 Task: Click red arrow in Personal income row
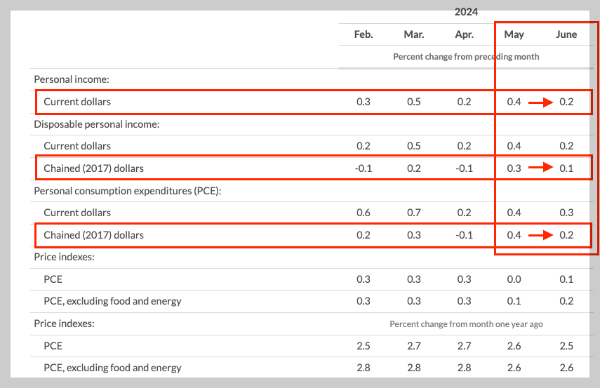540,102
